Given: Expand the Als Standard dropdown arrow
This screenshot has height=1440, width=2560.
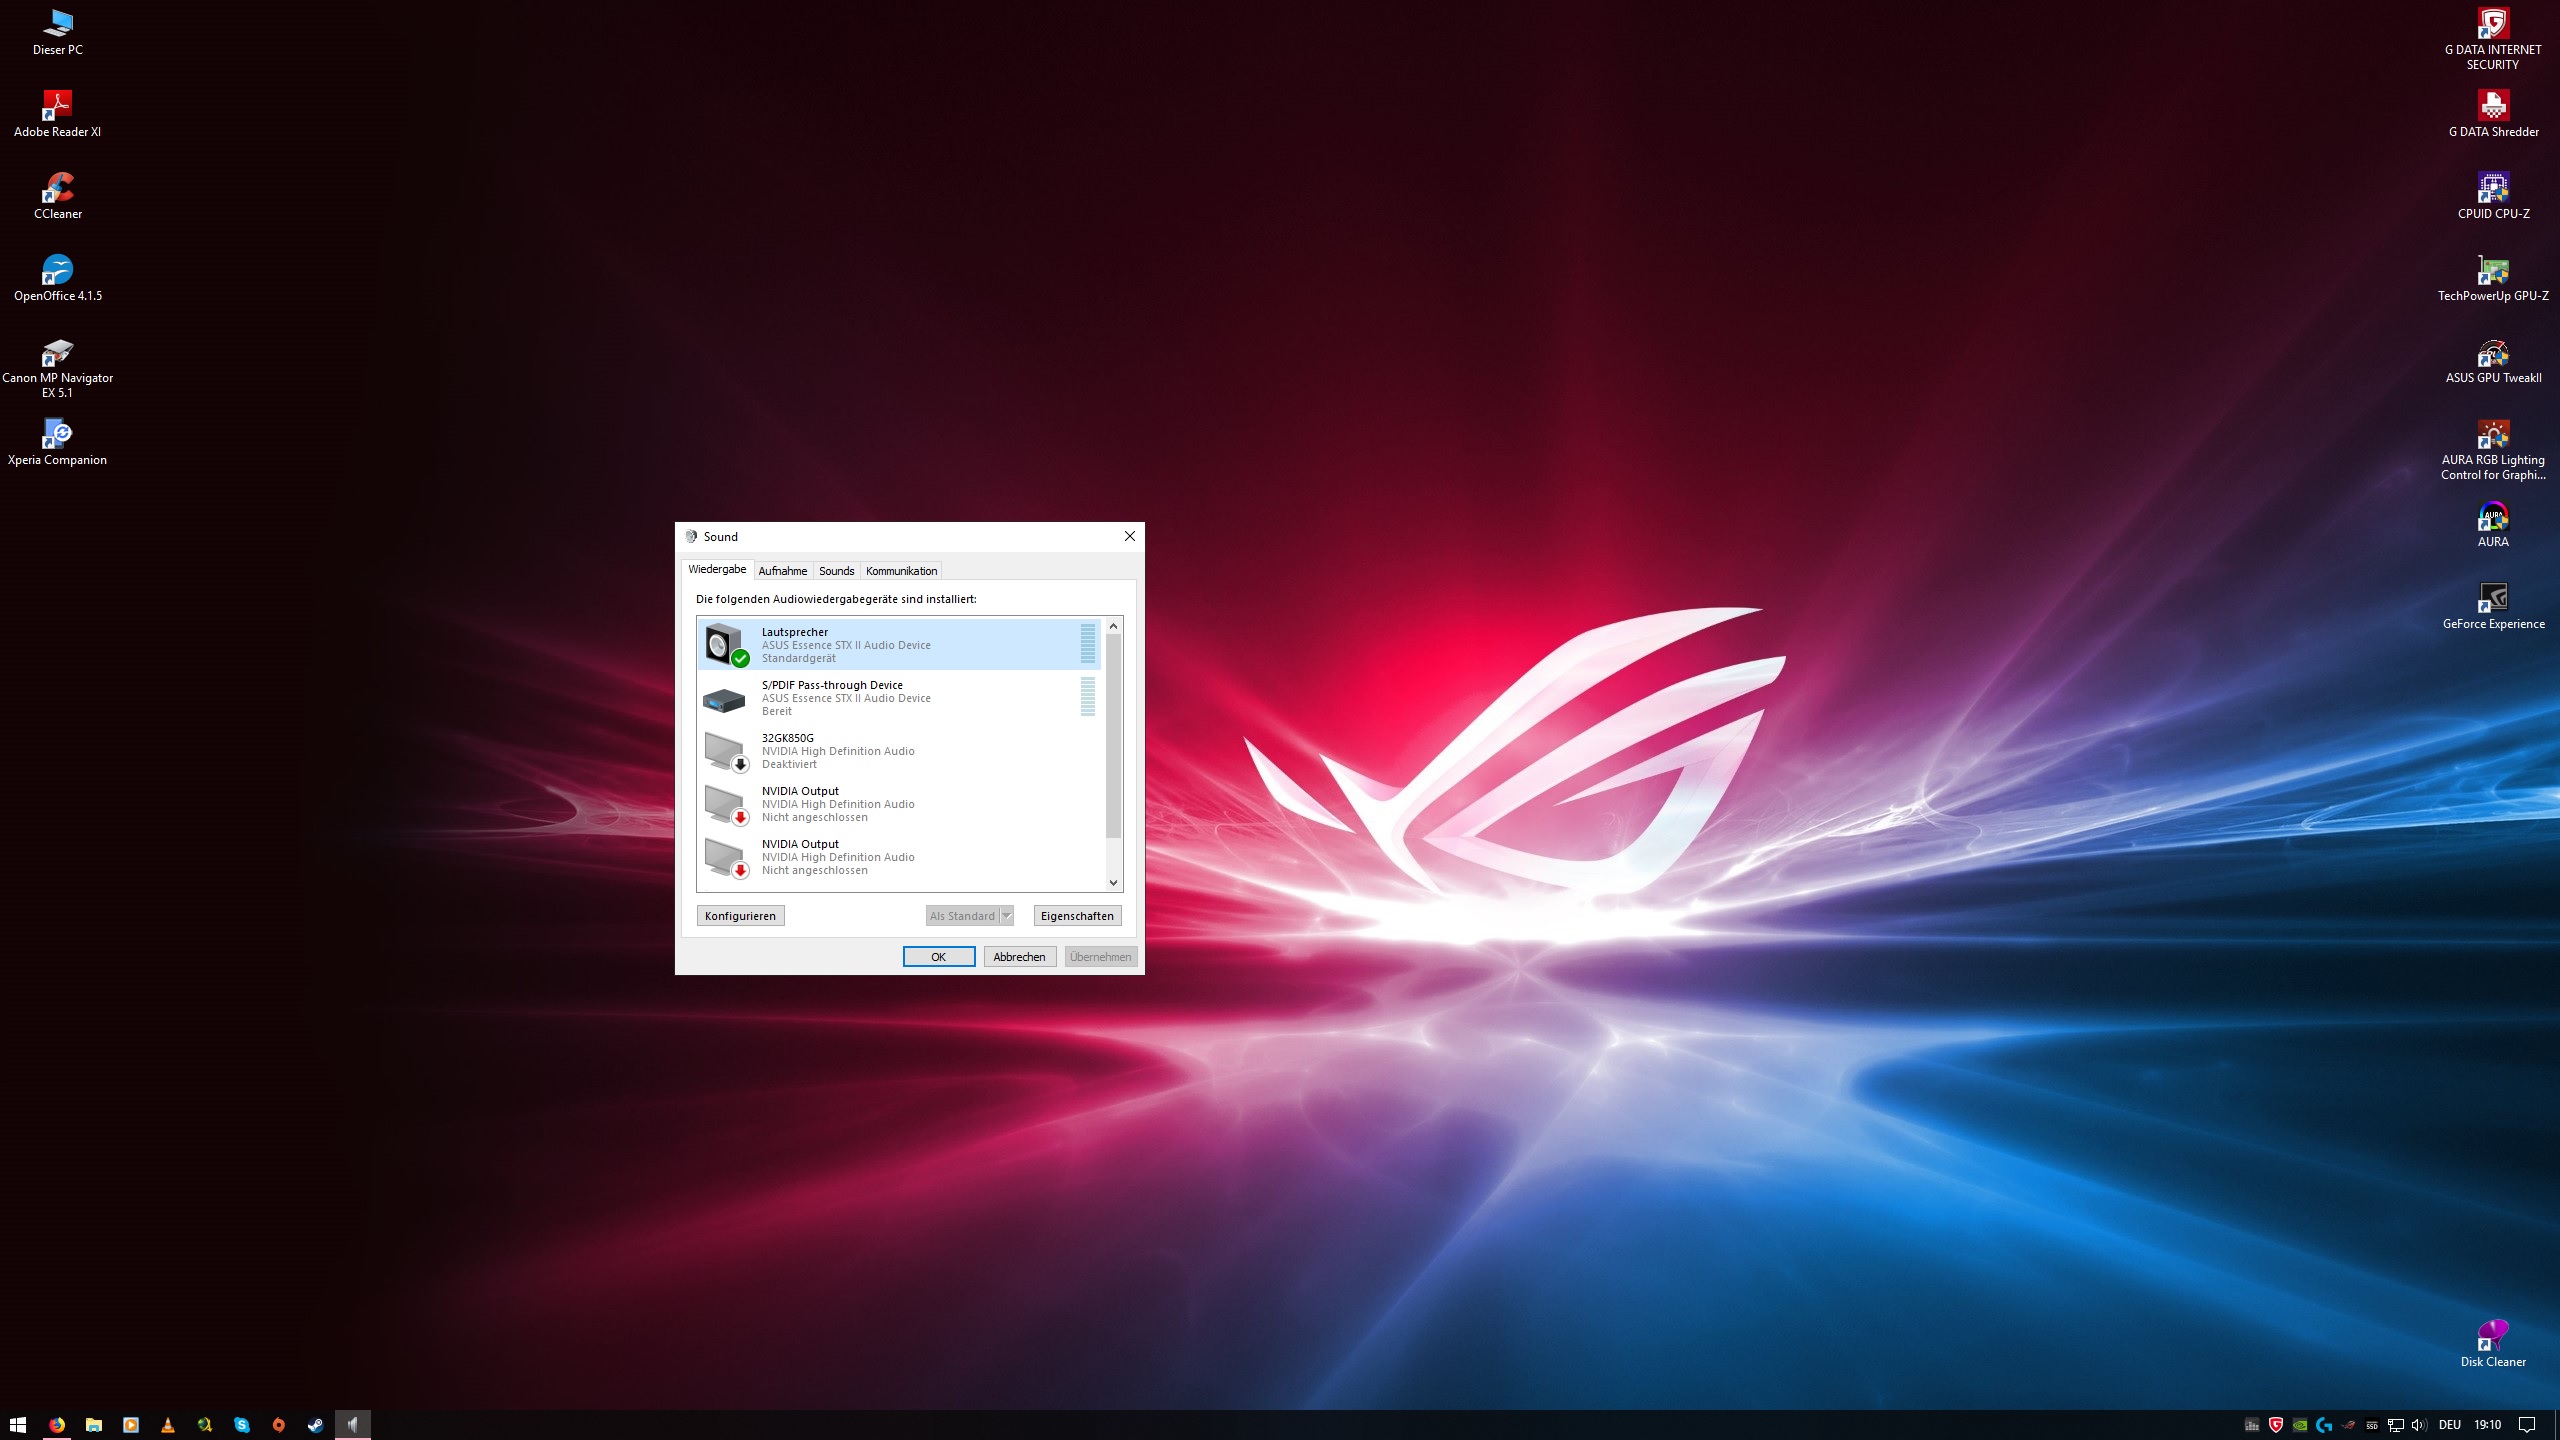Looking at the screenshot, I should click(1007, 916).
